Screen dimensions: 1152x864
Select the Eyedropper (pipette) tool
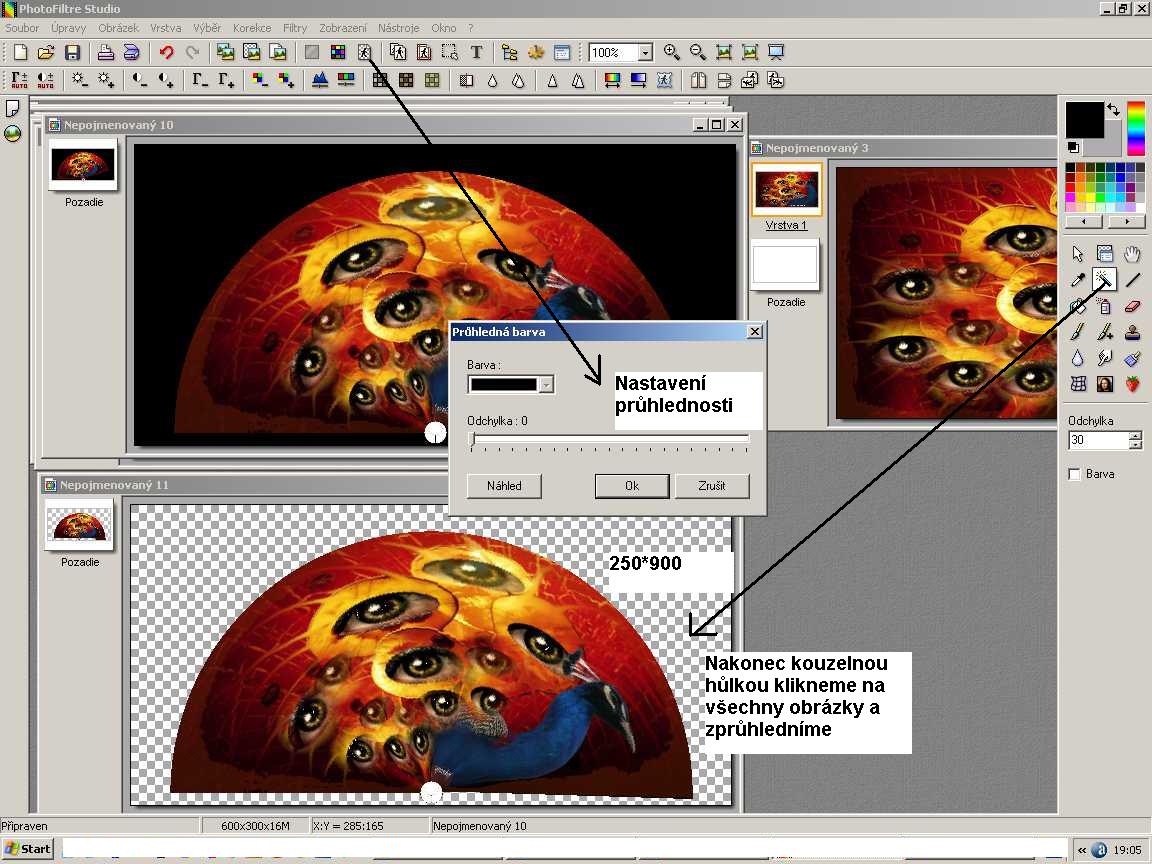click(1078, 280)
